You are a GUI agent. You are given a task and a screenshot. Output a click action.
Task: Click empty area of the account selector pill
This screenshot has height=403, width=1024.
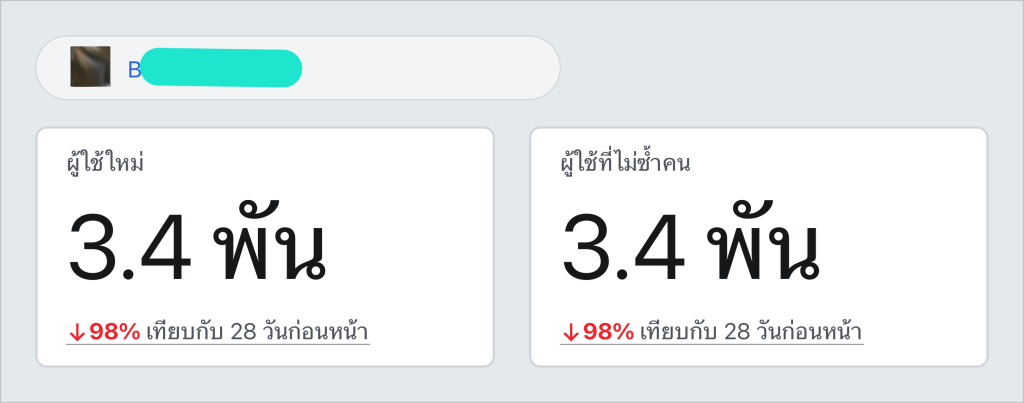click(431, 68)
